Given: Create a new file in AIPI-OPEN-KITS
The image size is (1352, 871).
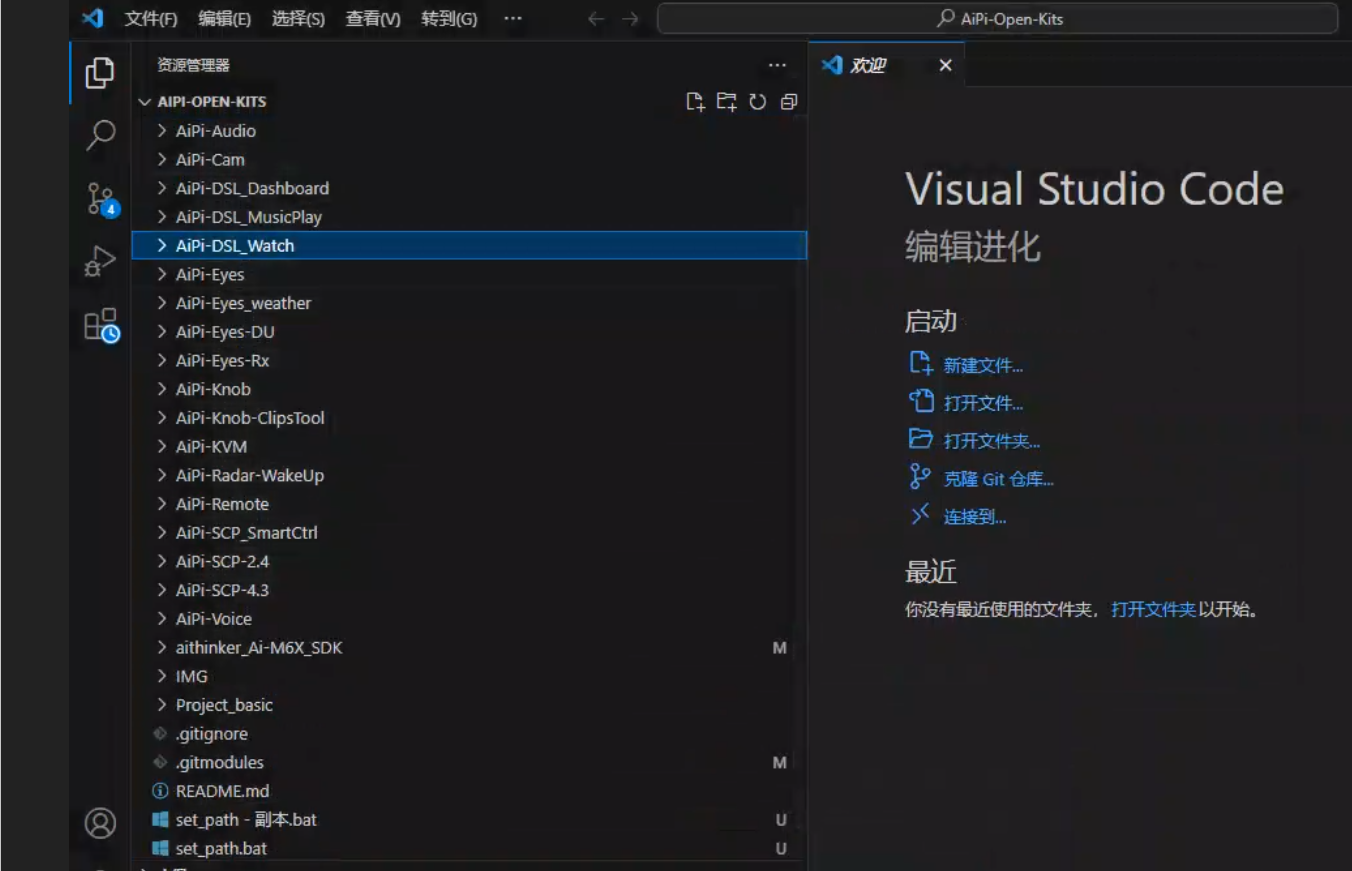Looking at the screenshot, I should point(695,101).
